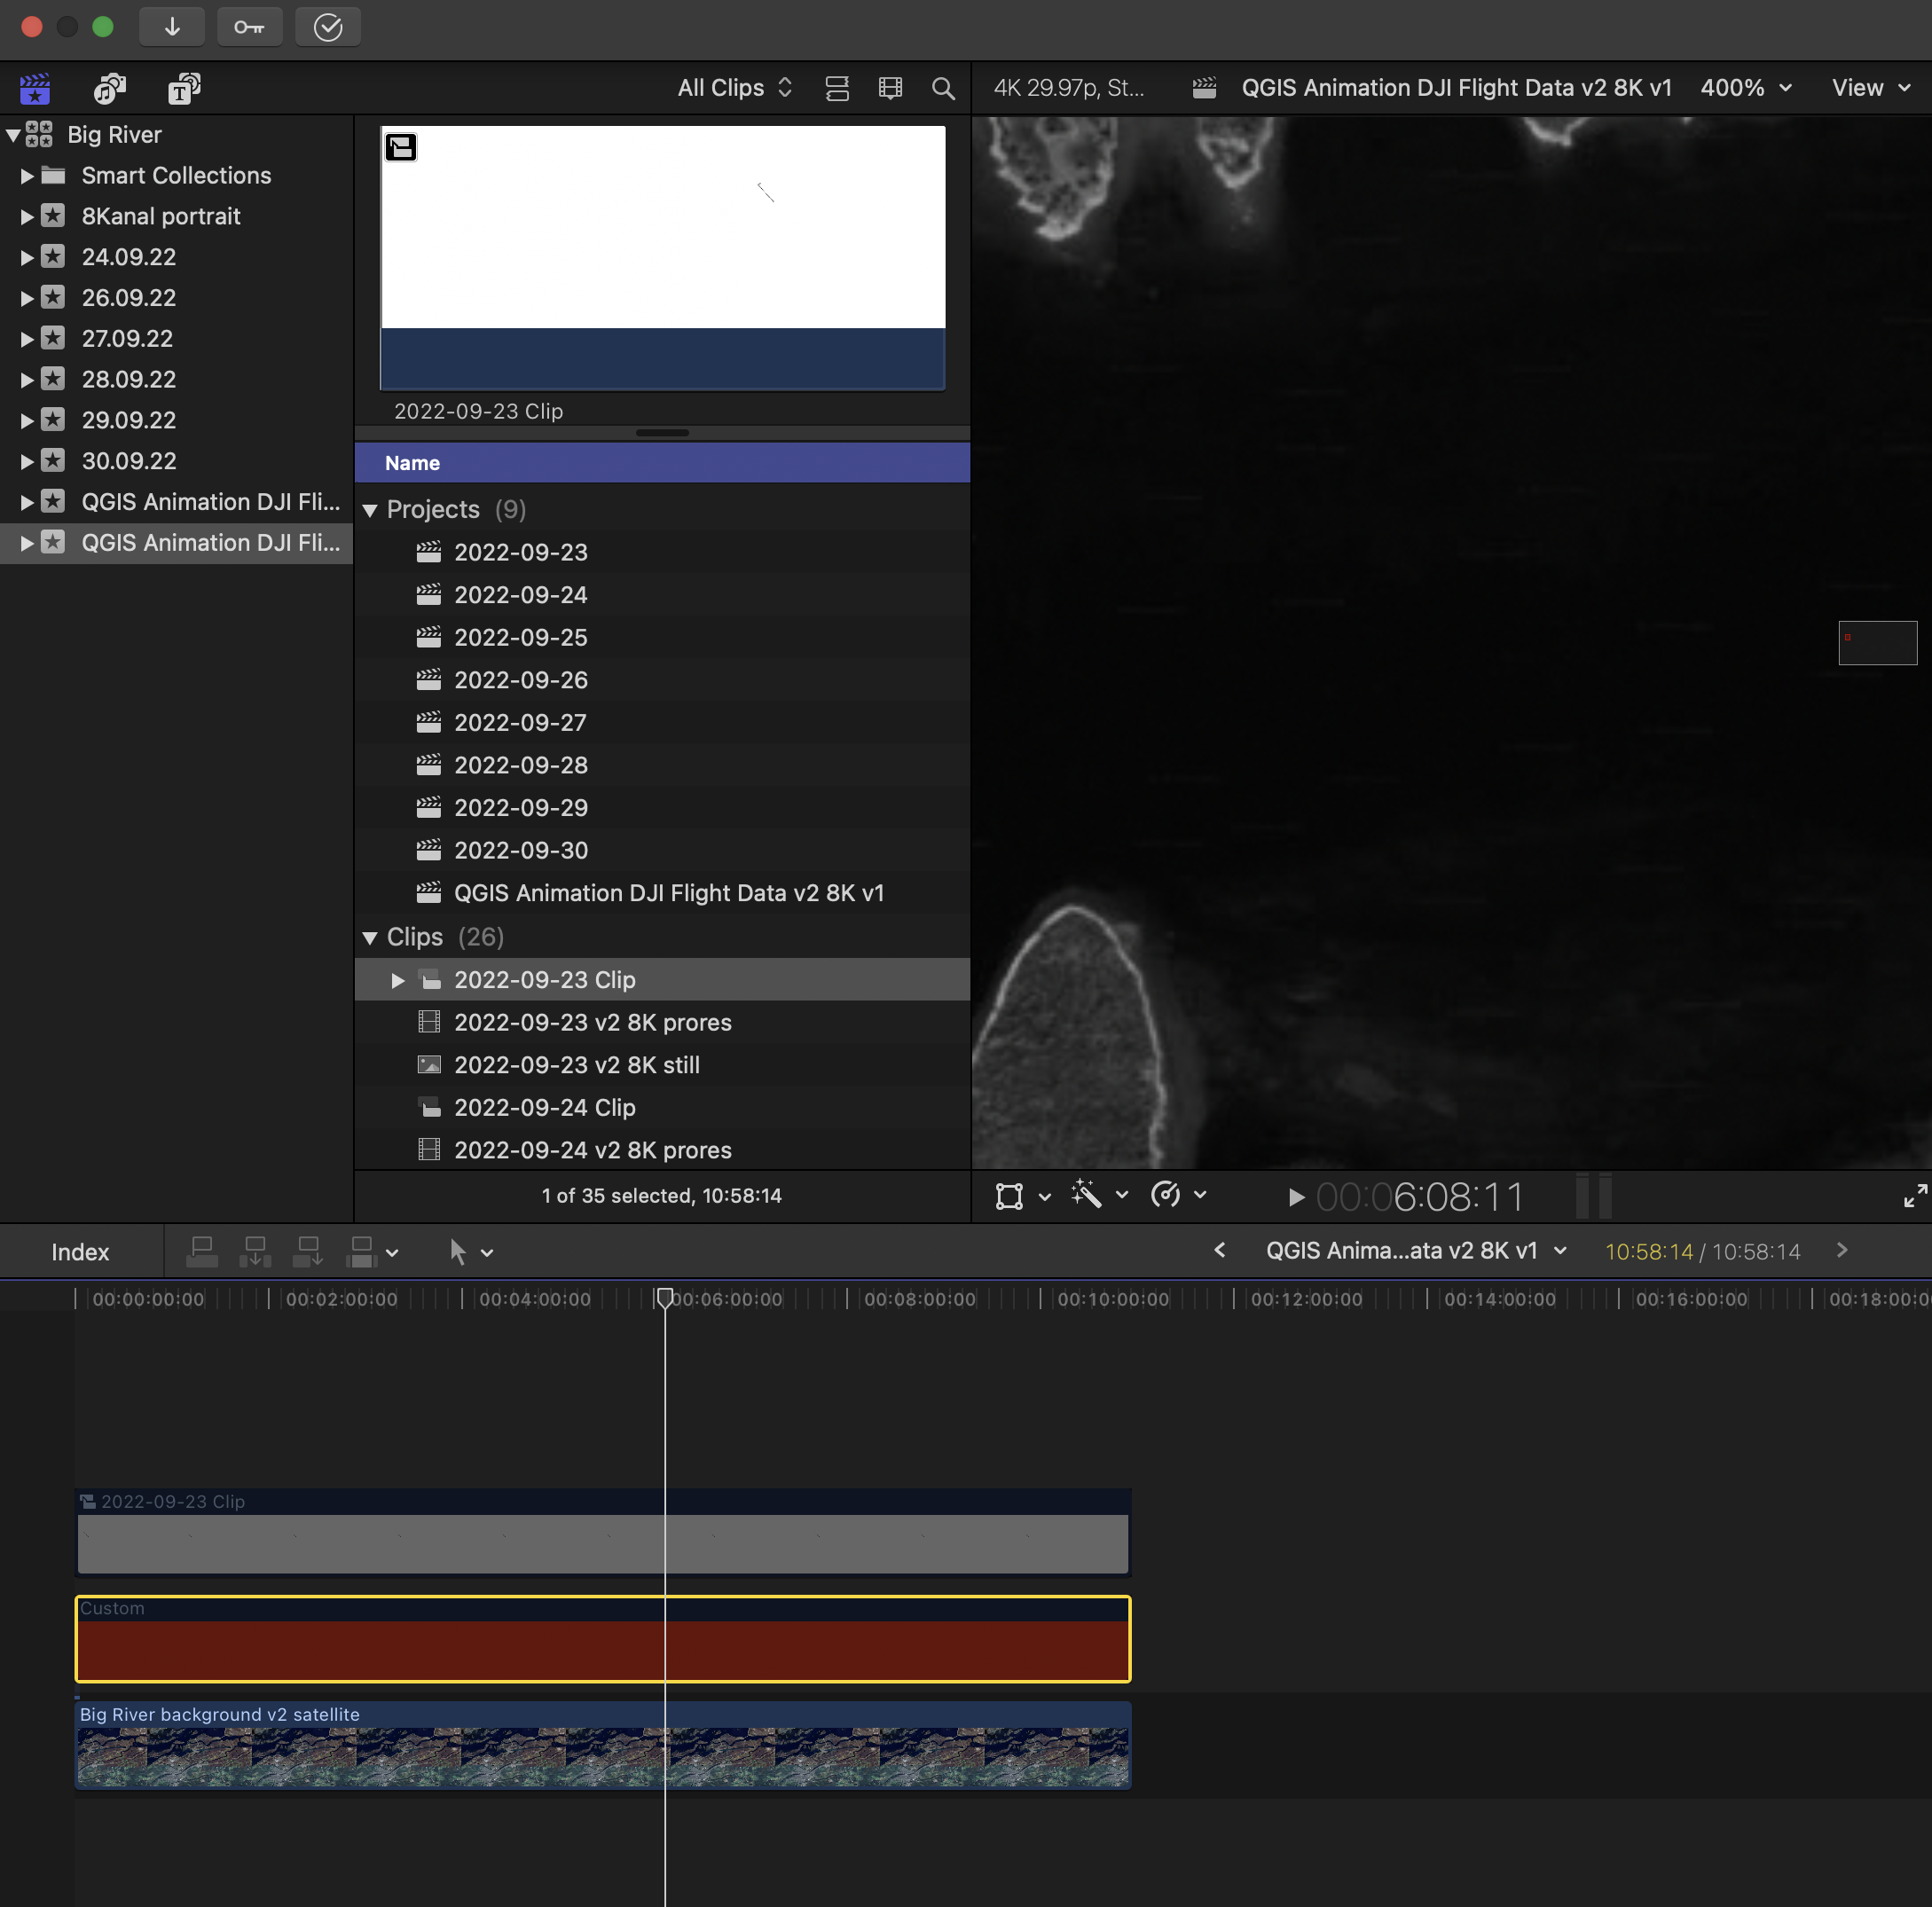Collapse the Projects group triangle
The width and height of the screenshot is (1932, 1907).
[370, 510]
